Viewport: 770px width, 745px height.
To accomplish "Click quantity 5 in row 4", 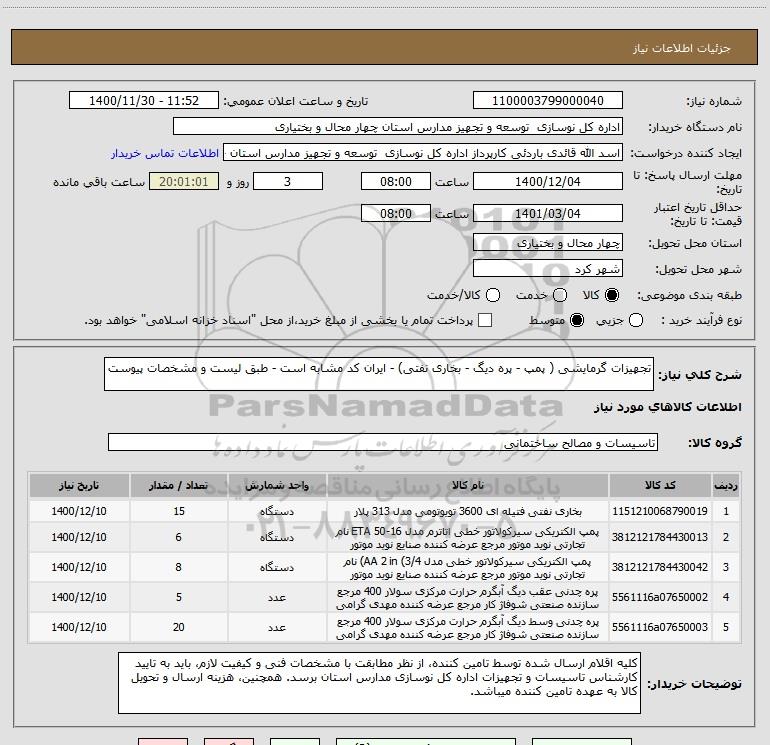I will [x=179, y=597].
